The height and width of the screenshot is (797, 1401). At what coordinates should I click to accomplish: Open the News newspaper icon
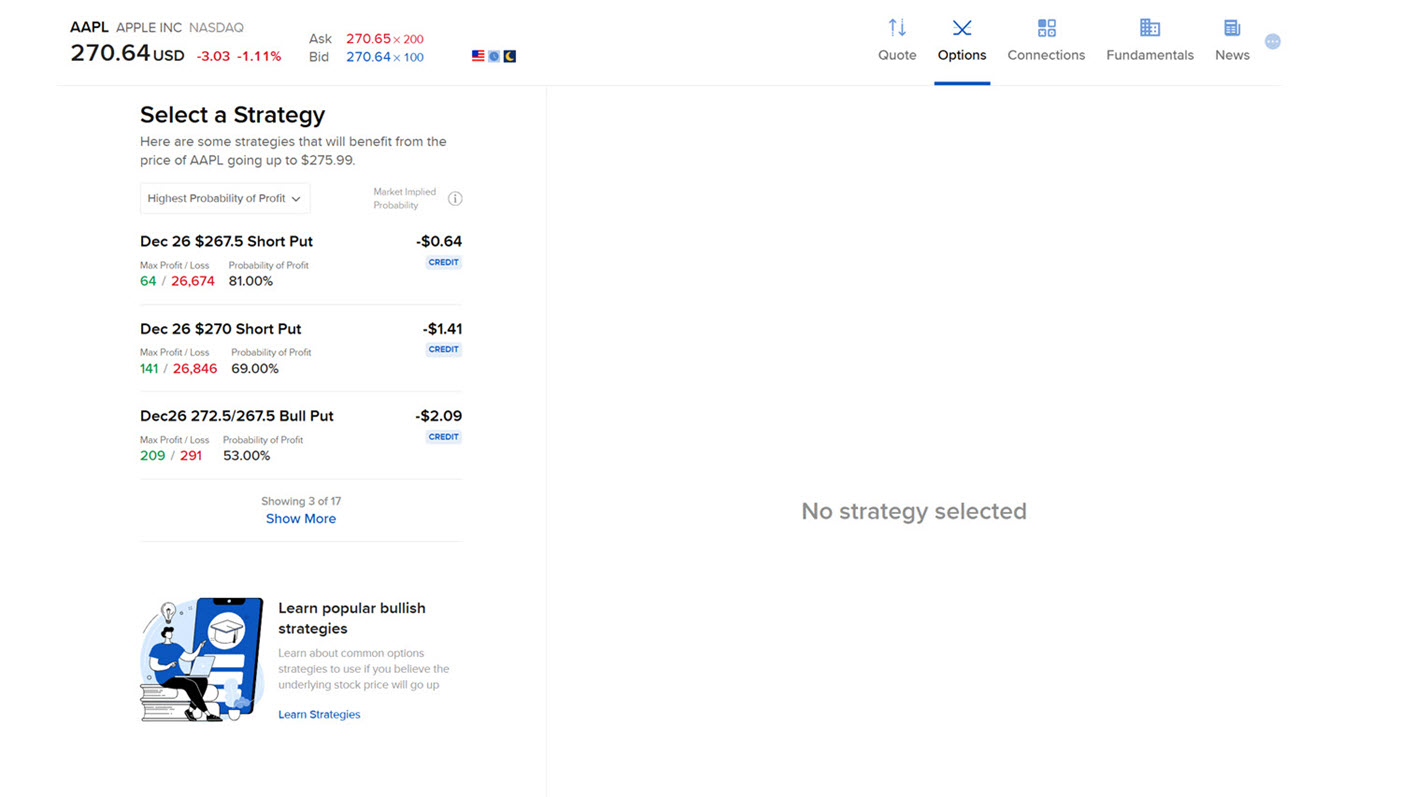[x=1231, y=27]
